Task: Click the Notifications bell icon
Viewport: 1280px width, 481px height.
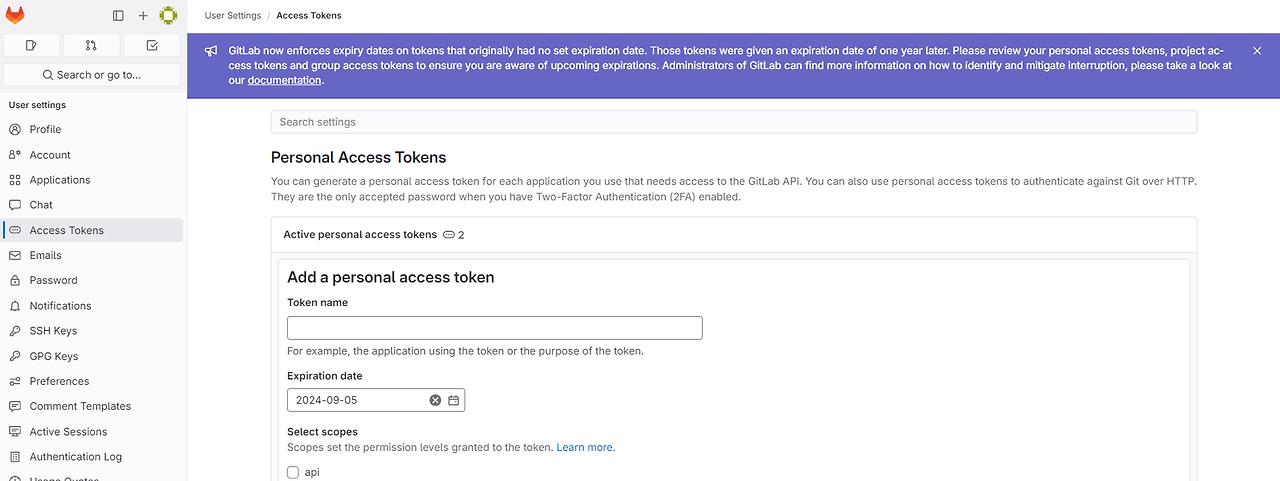Action: click(15, 306)
